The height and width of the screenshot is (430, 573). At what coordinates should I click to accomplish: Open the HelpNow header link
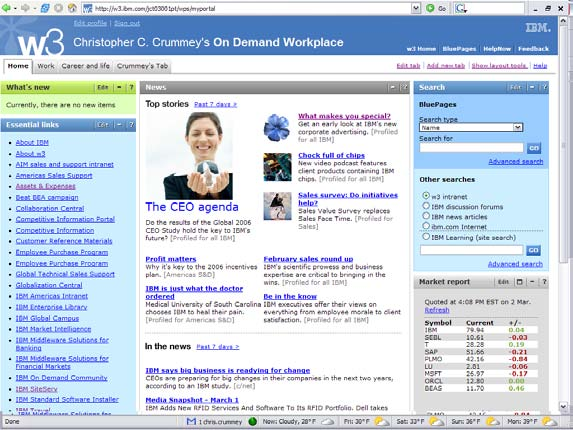coord(497,49)
